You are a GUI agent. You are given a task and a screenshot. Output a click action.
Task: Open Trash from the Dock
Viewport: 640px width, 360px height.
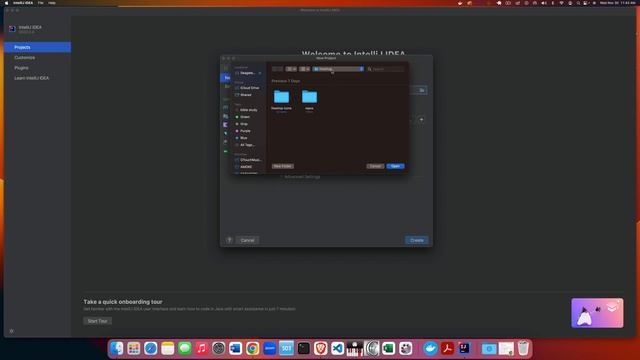(523, 348)
